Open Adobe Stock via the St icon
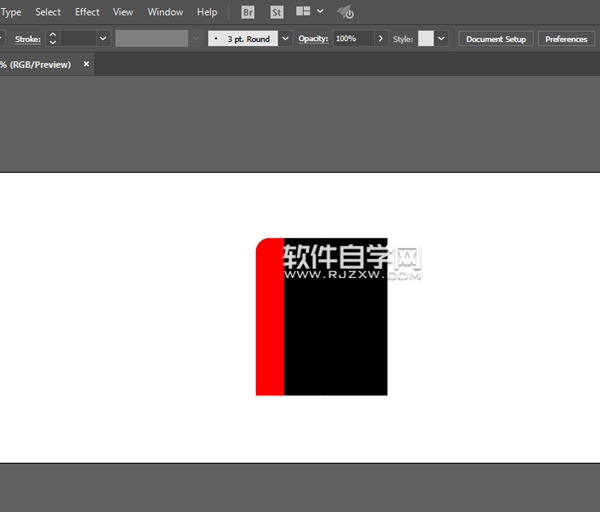600x512 pixels. click(277, 12)
